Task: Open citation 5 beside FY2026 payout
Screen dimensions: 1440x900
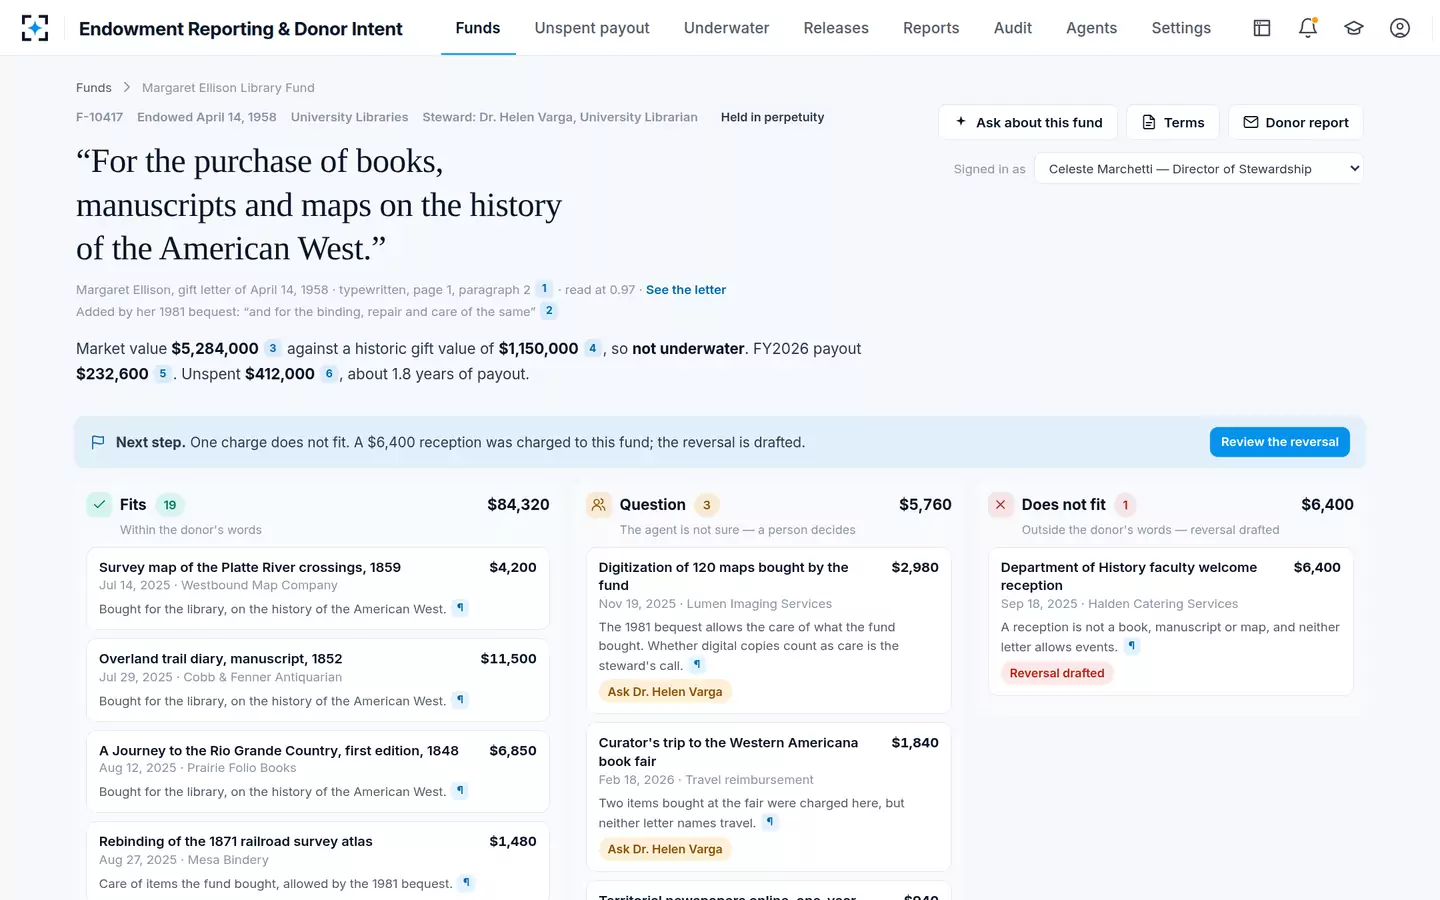Action: pyautogui.click(x=162, y=374)
